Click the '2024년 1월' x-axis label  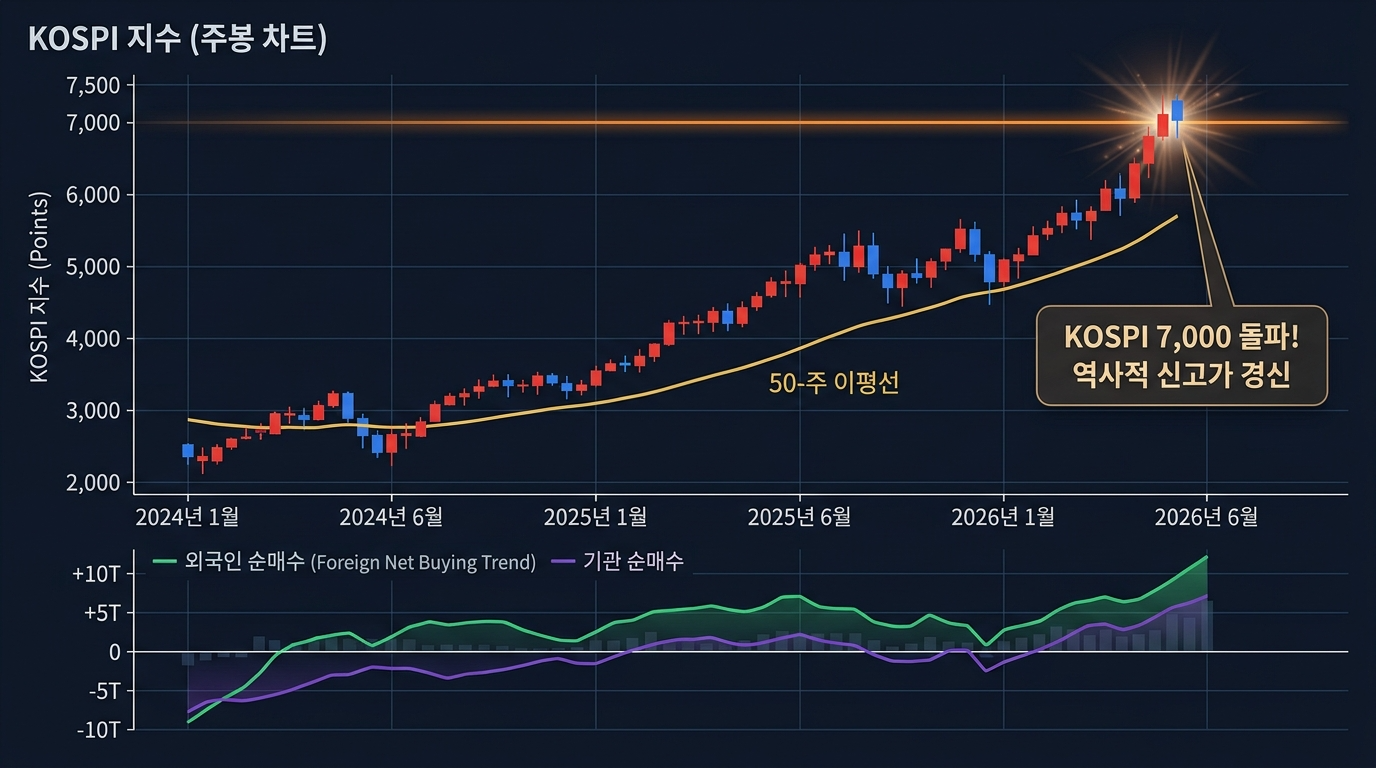(187, 517)
